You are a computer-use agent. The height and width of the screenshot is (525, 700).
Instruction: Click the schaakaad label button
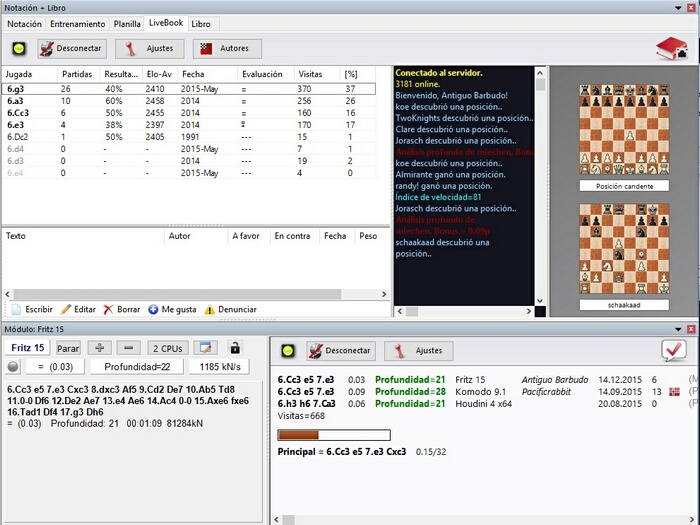pos(624,305)
